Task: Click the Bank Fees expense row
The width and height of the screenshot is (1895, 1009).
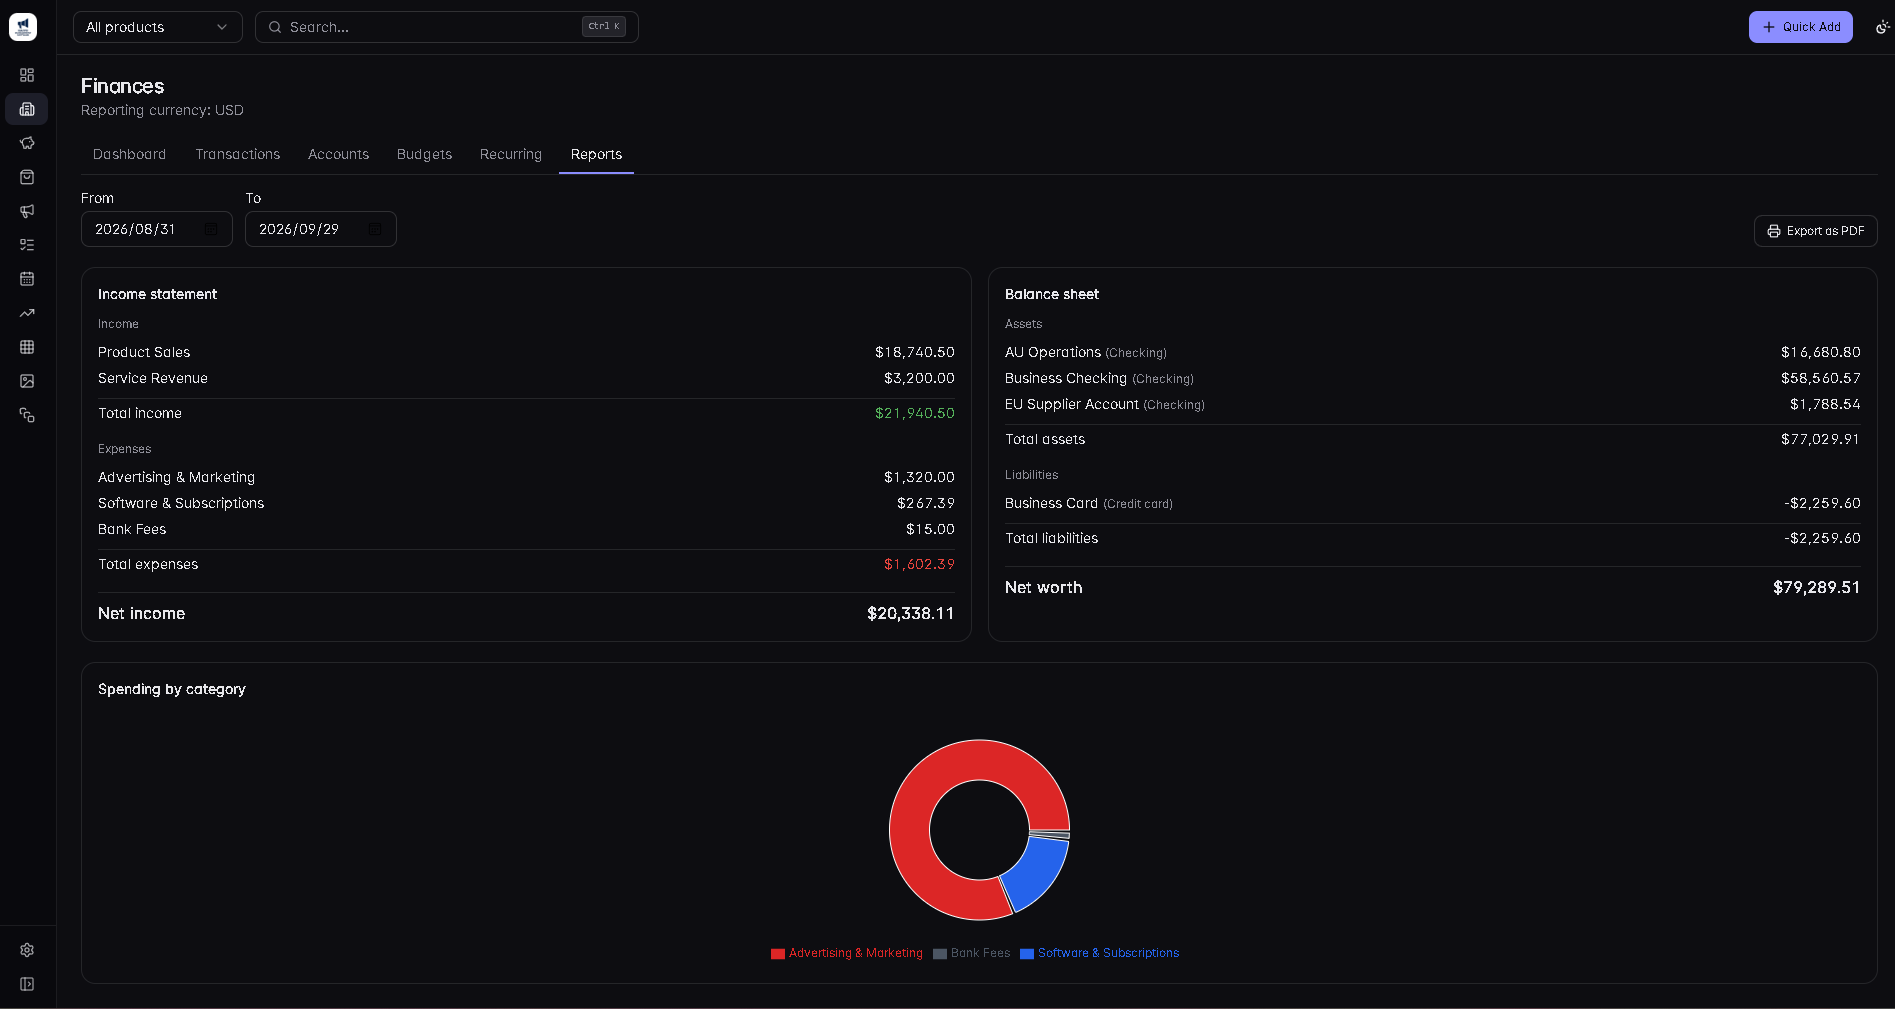Action: pyautogui.click(x=526, y=529)
